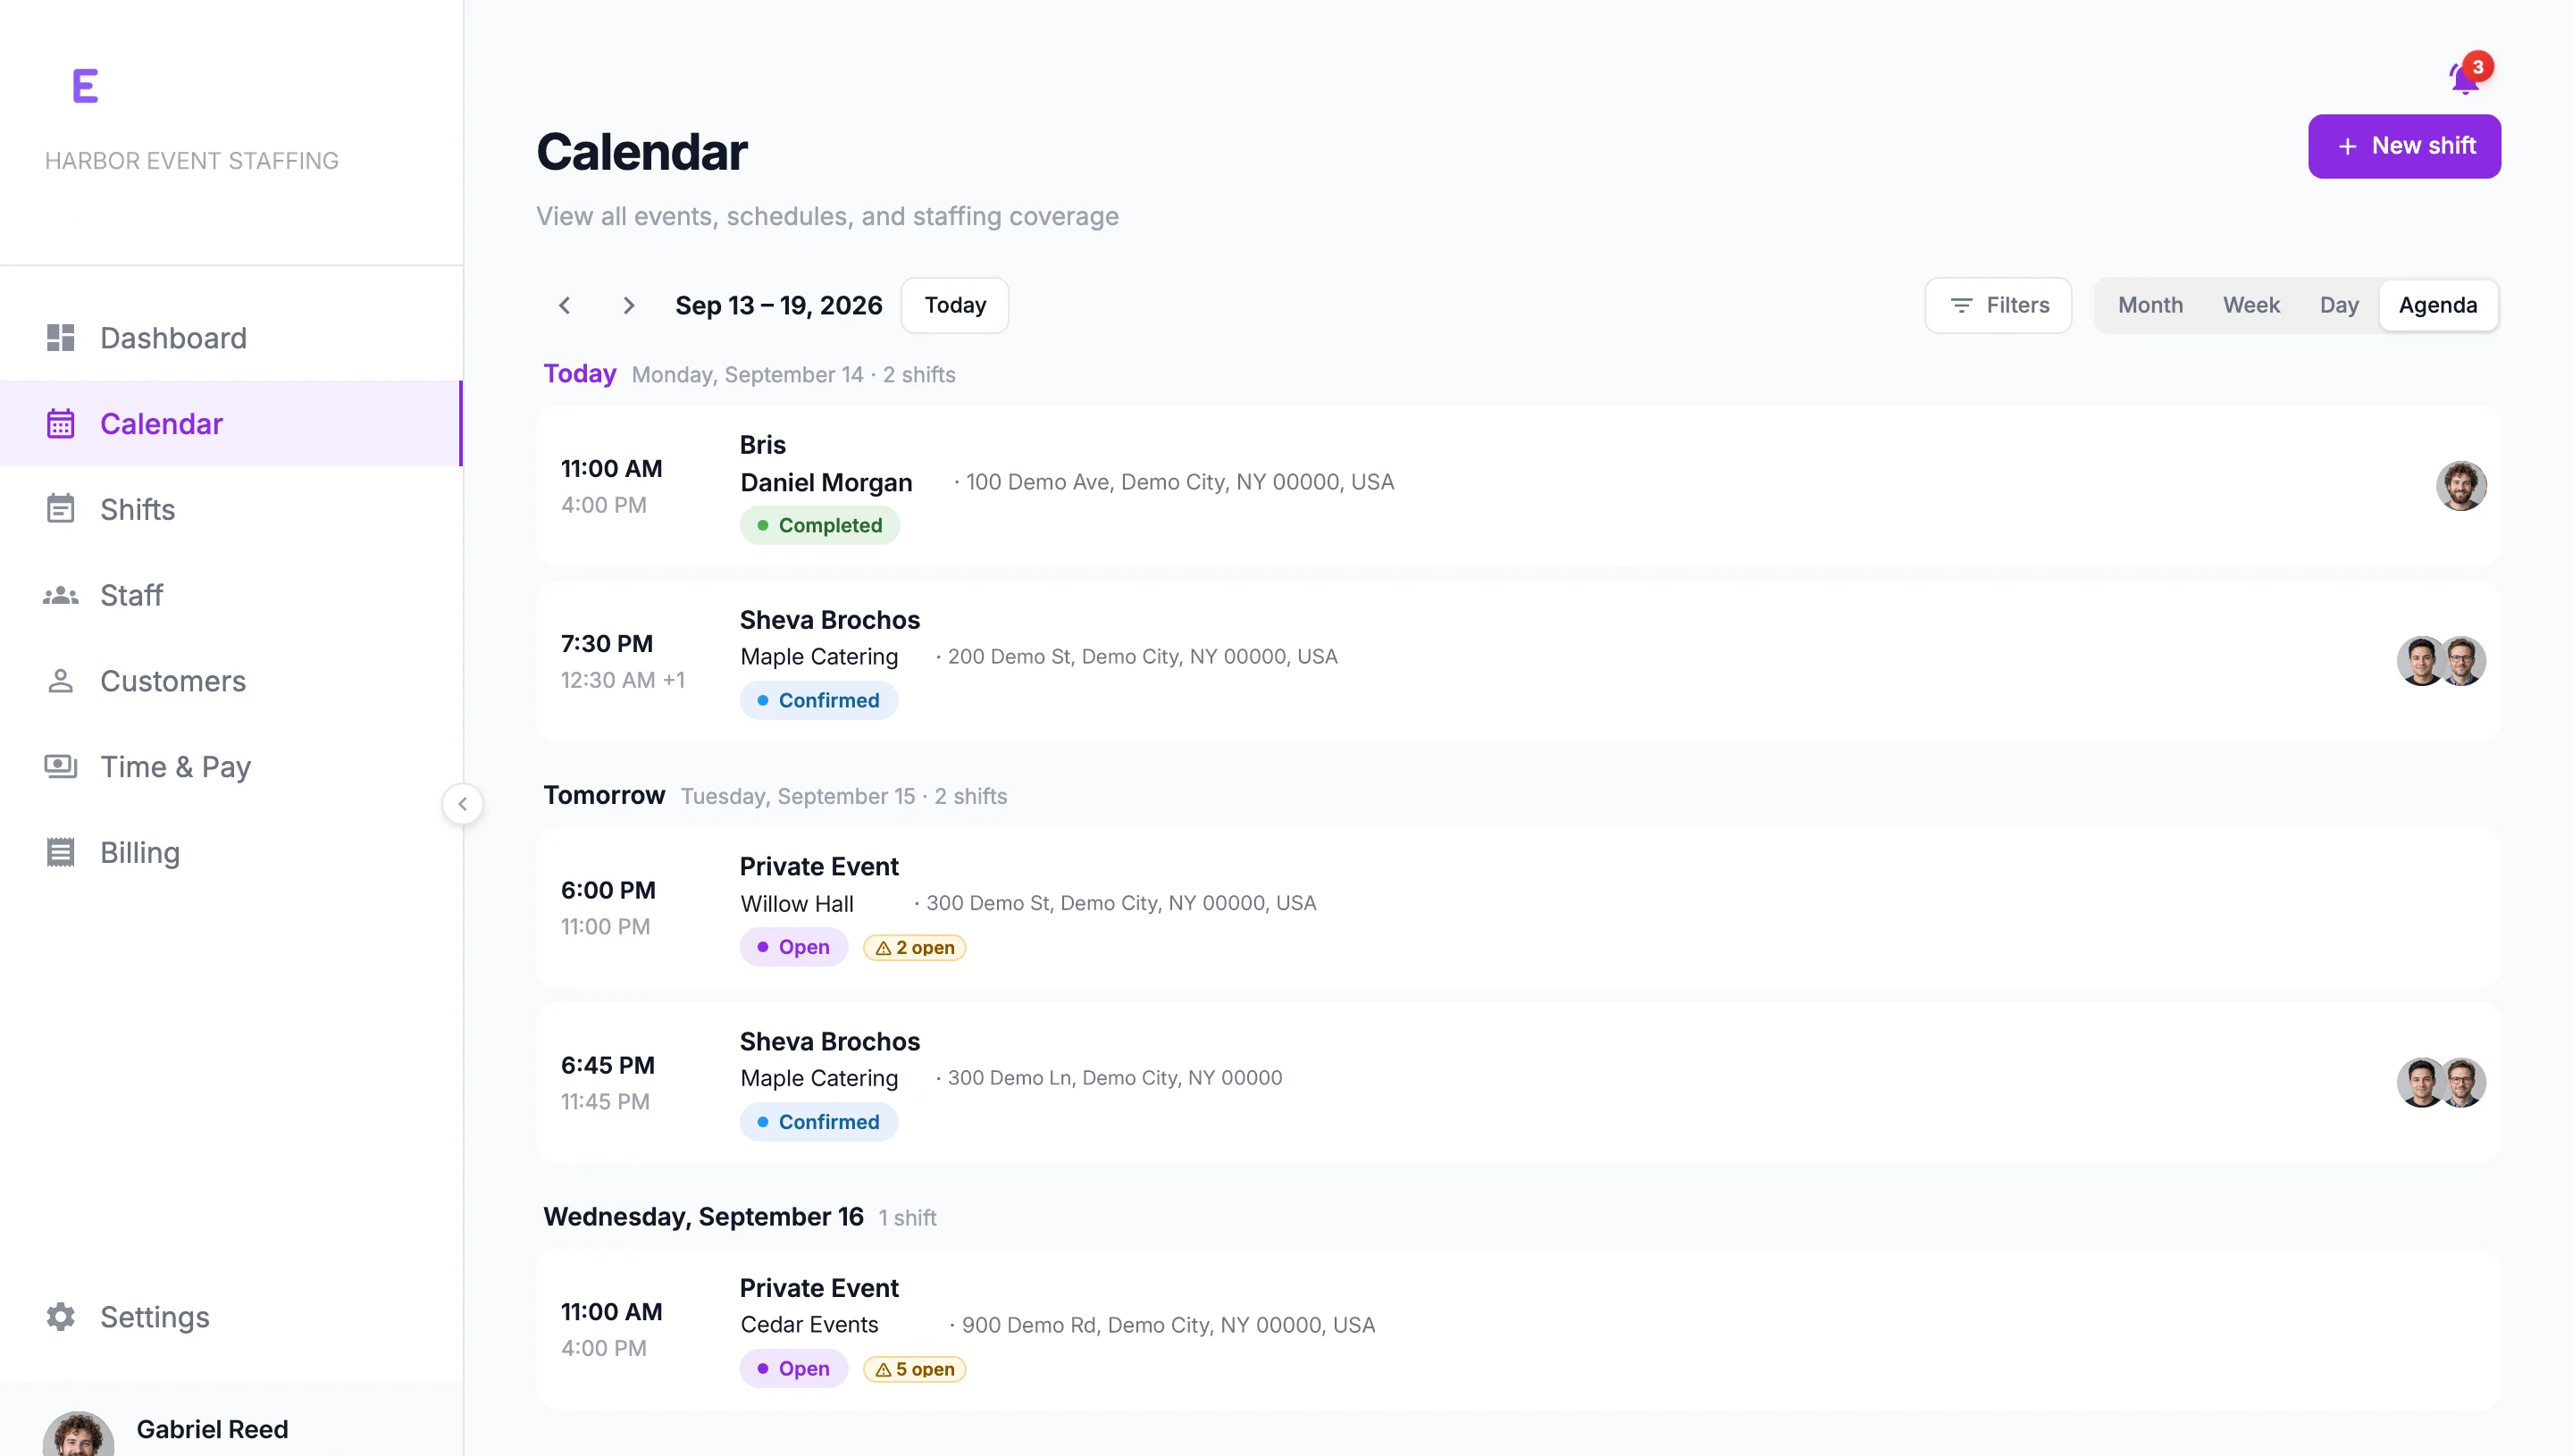
Task: Open the Billing page label
Action: [x=140, y=852]
